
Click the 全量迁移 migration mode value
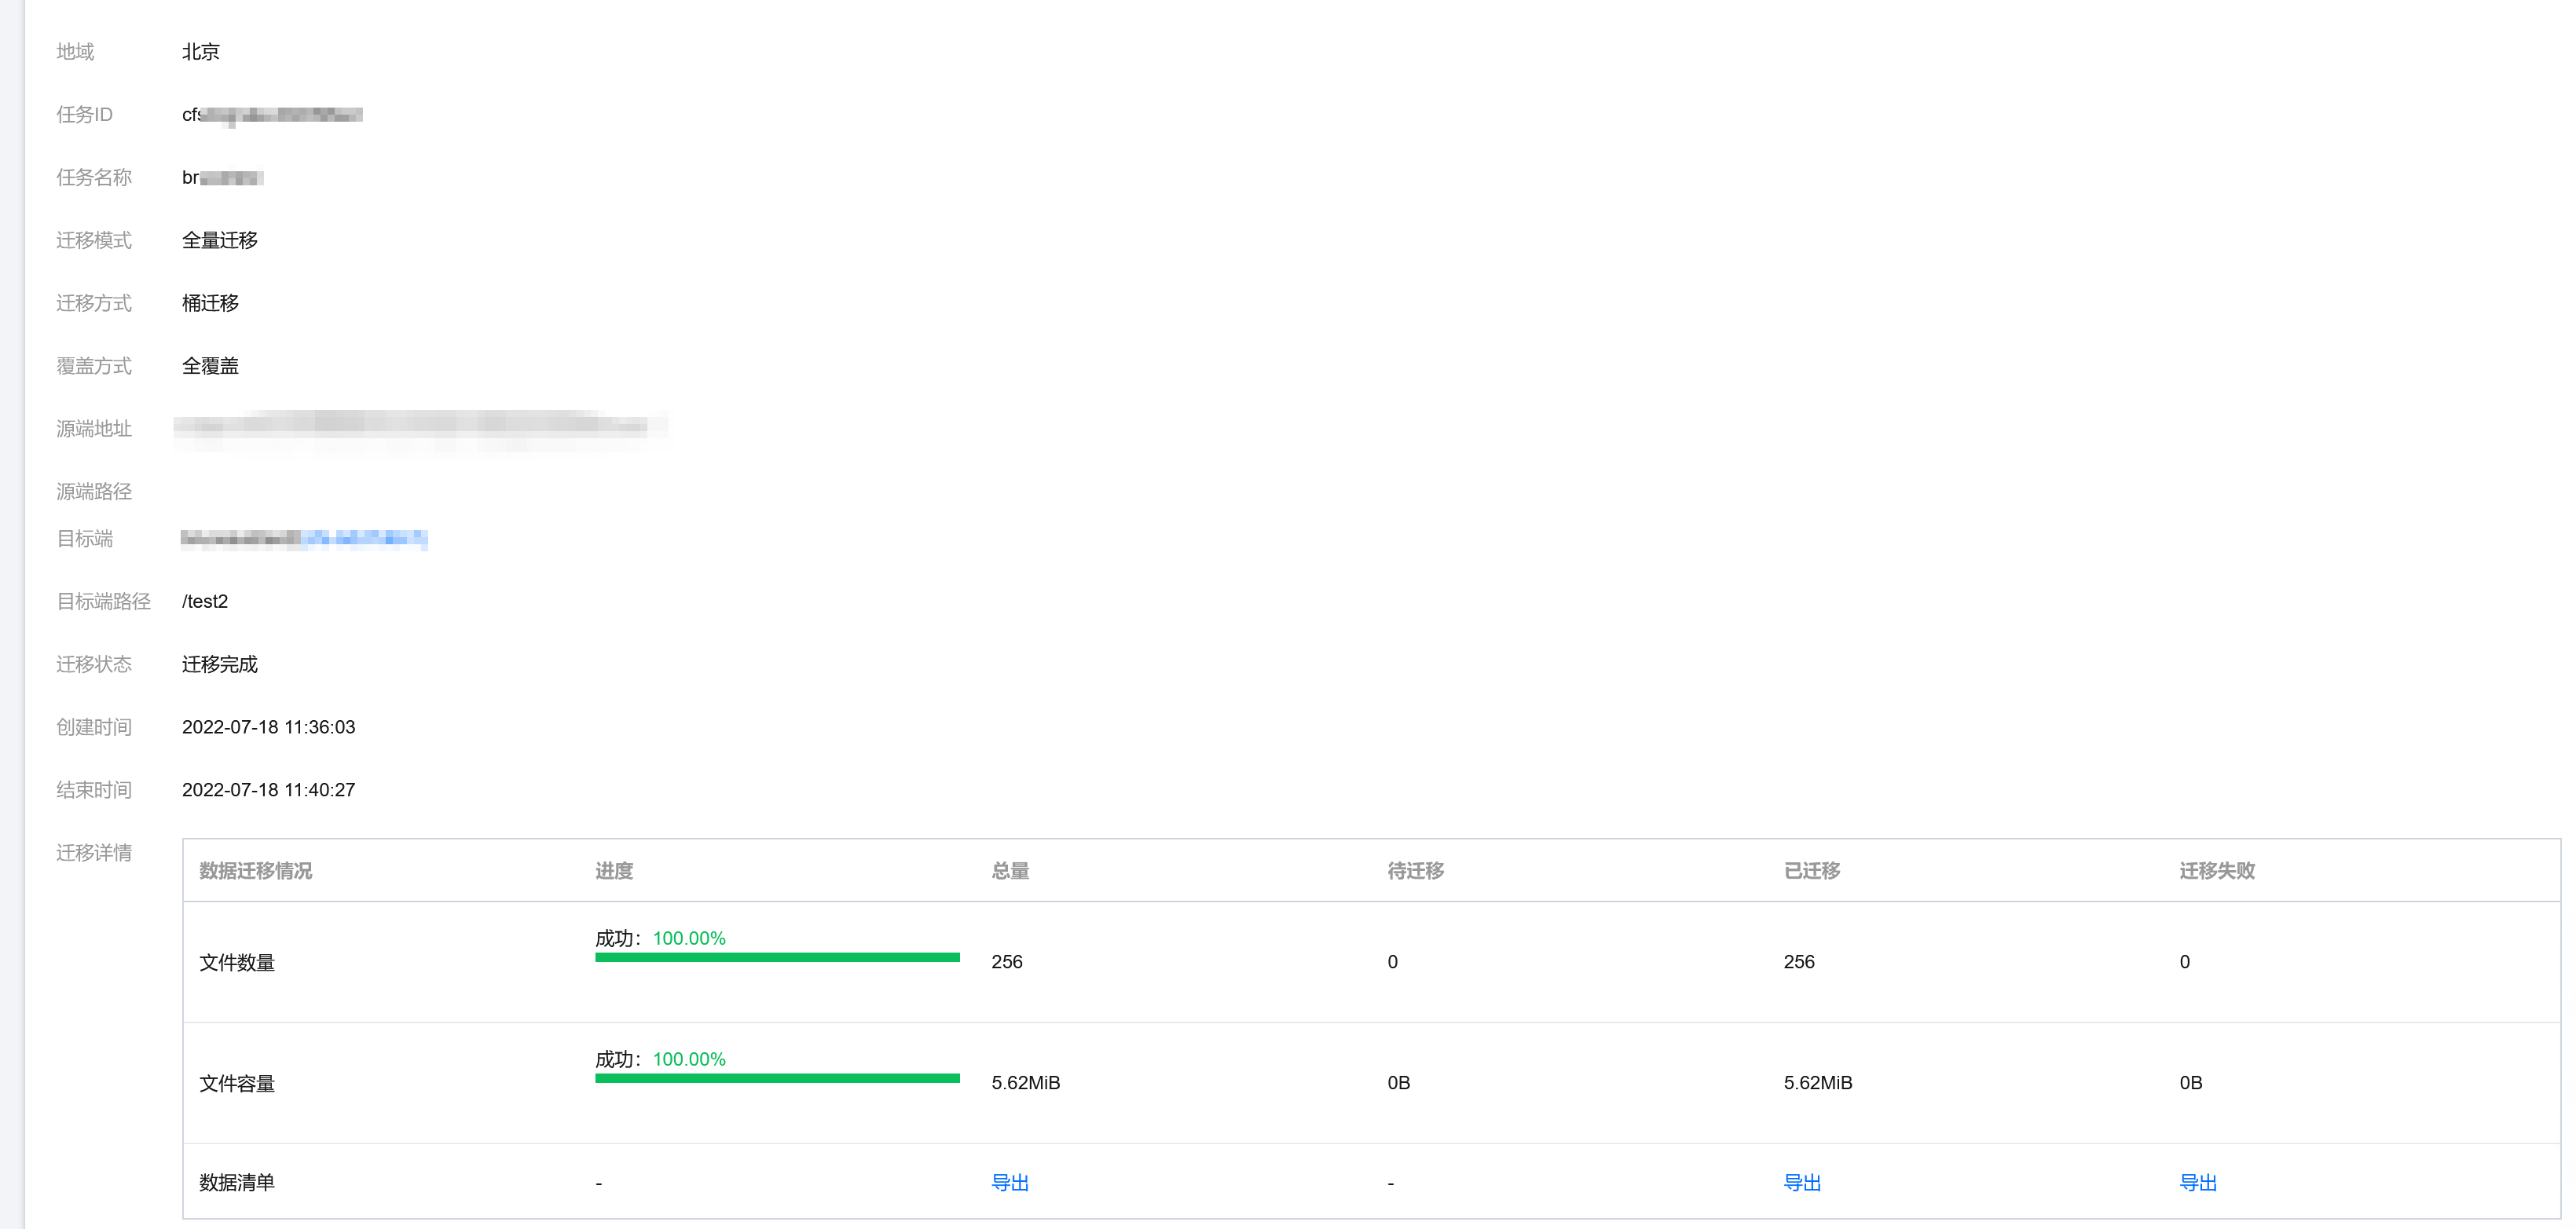point(219,240)
